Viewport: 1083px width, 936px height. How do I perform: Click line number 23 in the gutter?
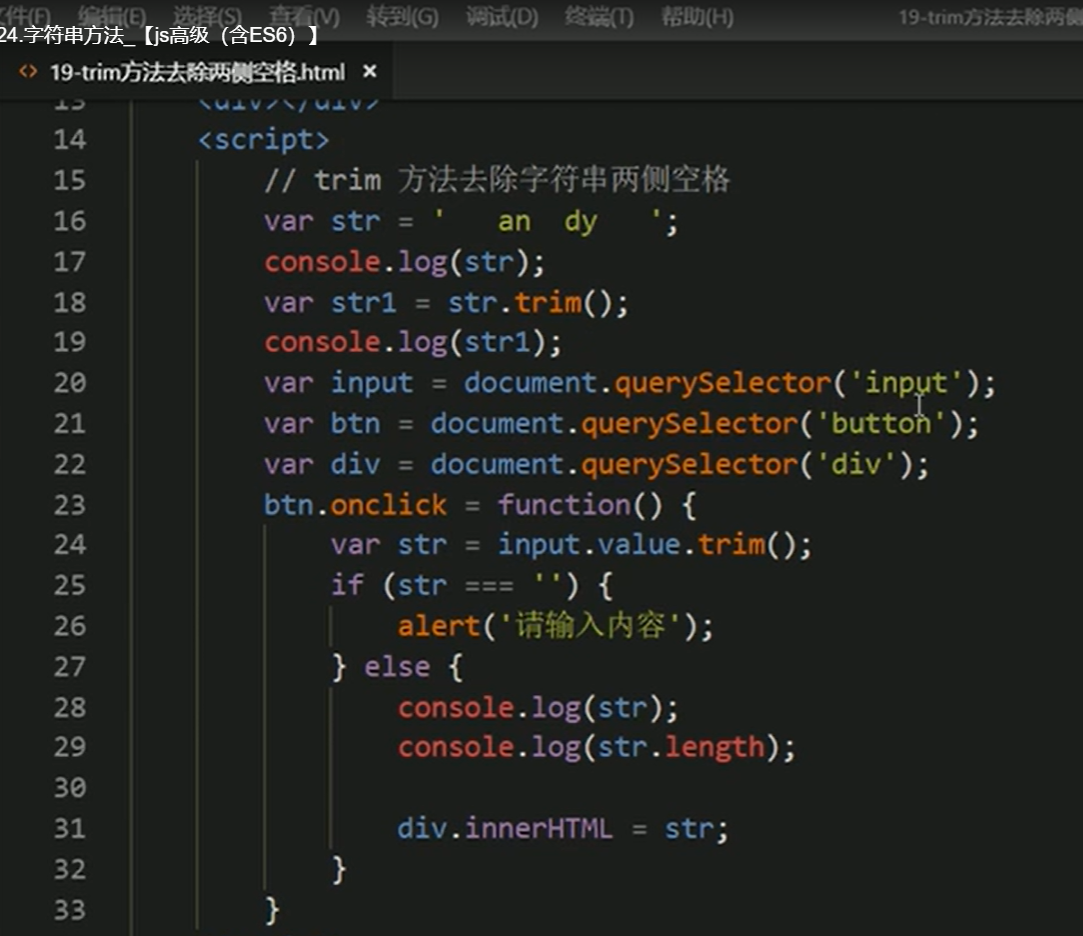click(70, 505)
